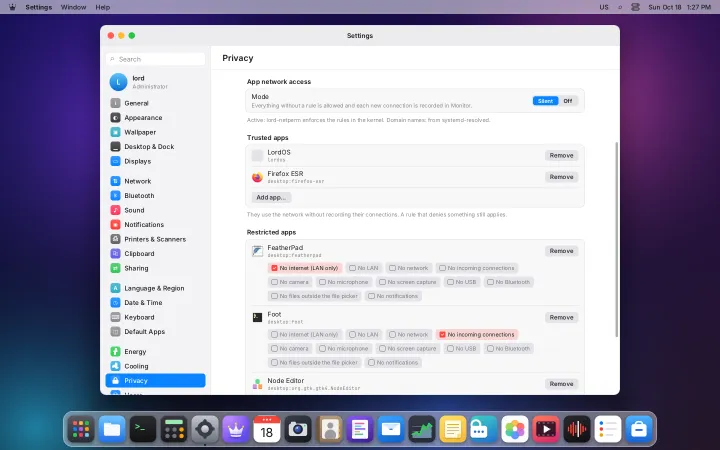Open the yellow Notes app in dock

453,429
